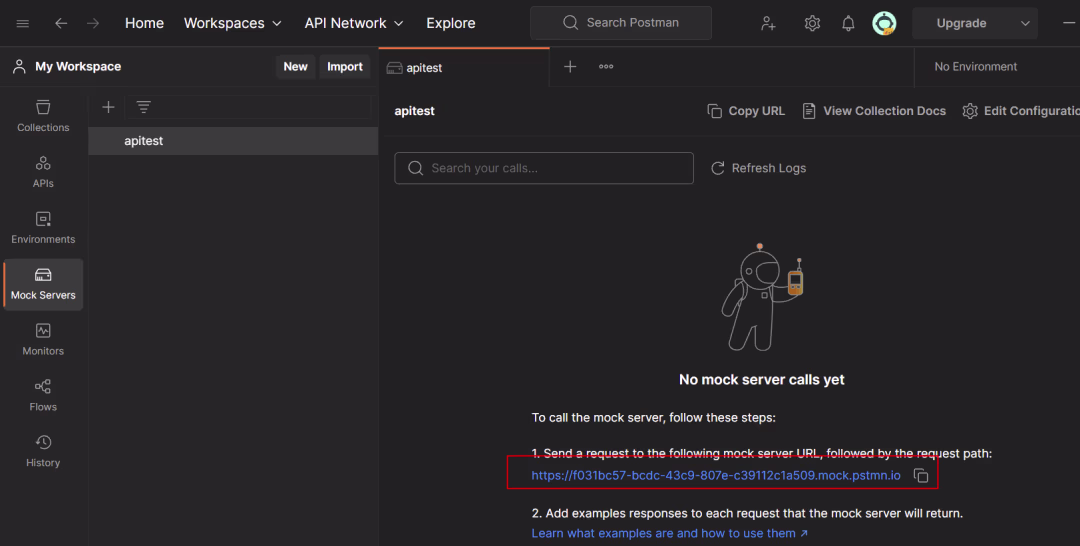
Task: Go forward with the right arrow
Action: coord(93,23)
